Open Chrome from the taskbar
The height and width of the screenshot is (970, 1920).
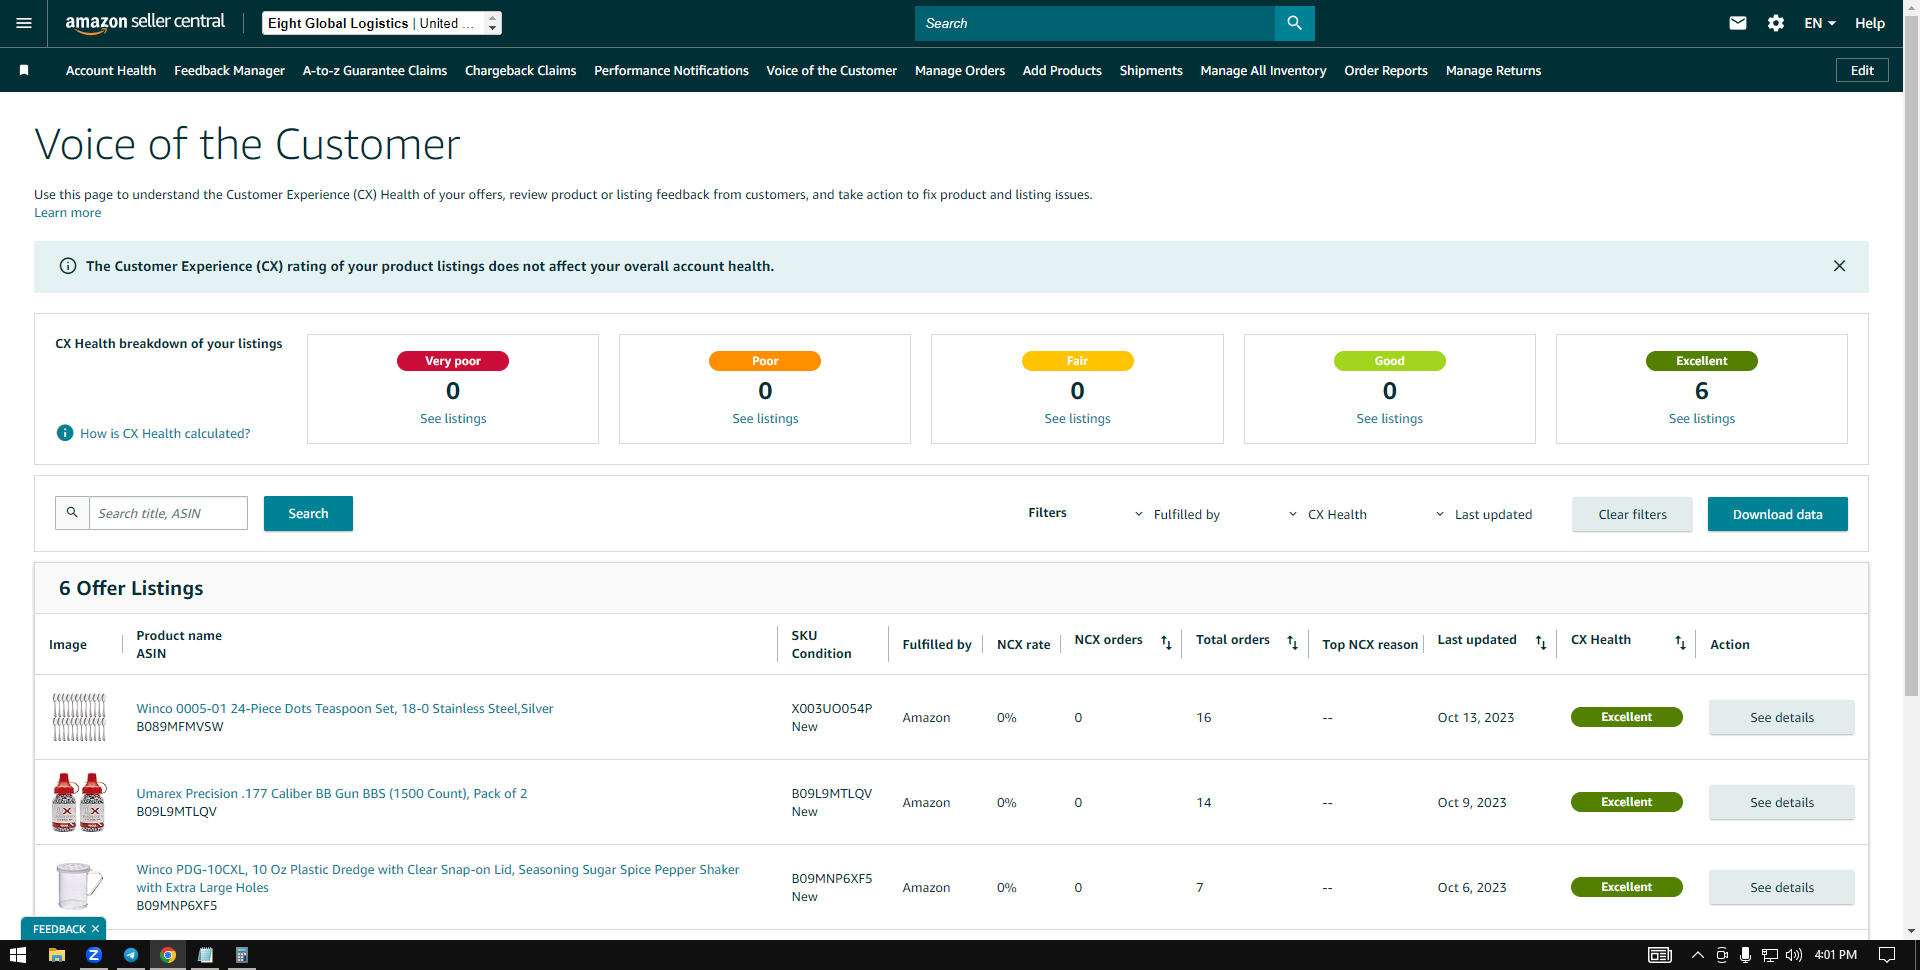(168, 955)
